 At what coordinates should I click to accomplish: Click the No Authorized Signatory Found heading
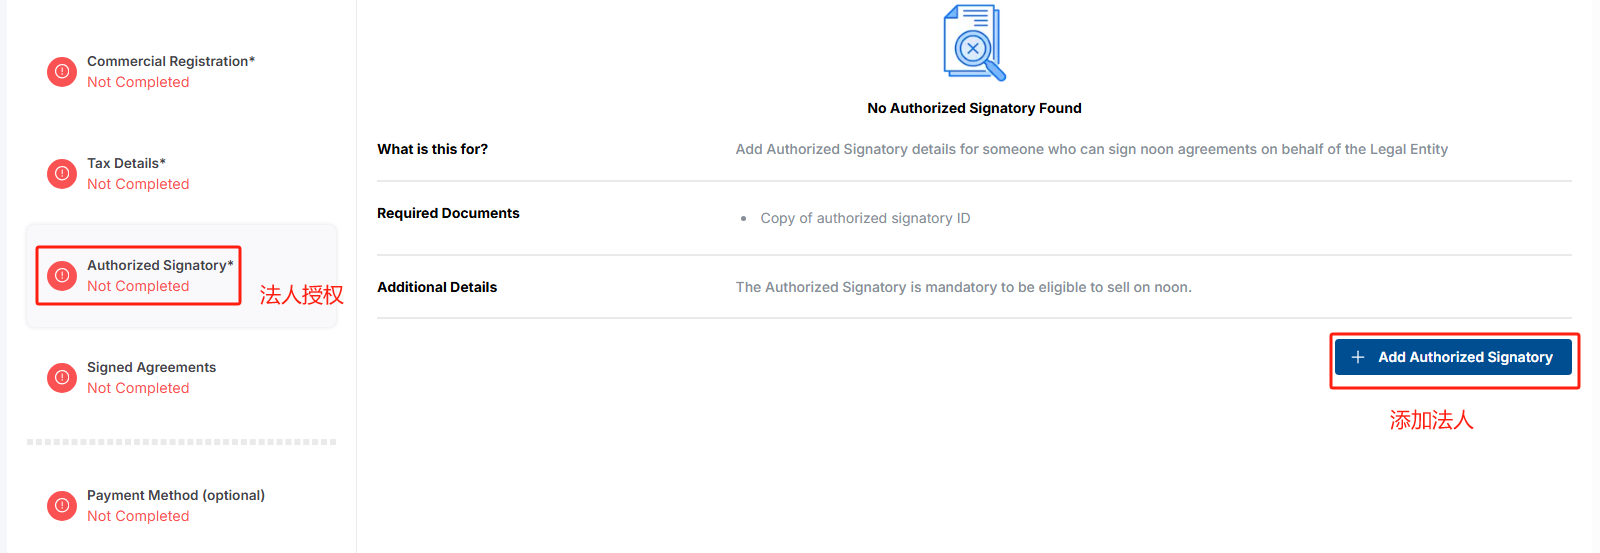tap(974, 108)
